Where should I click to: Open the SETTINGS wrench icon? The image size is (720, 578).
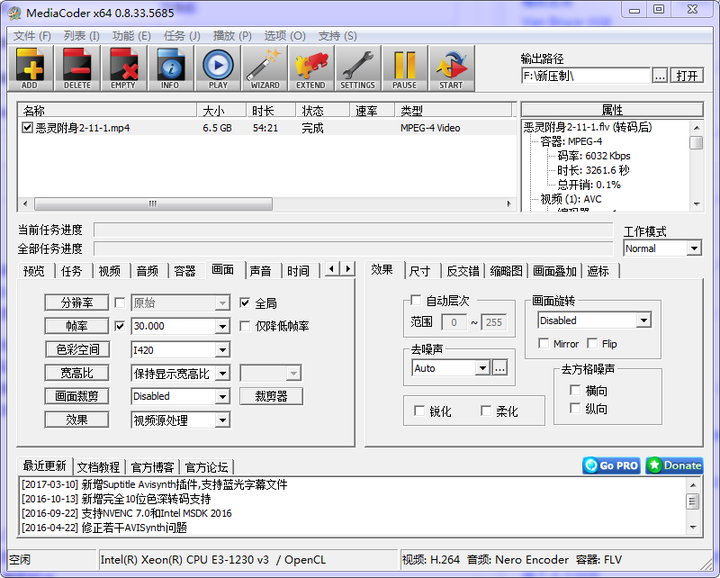click(358, 68)
